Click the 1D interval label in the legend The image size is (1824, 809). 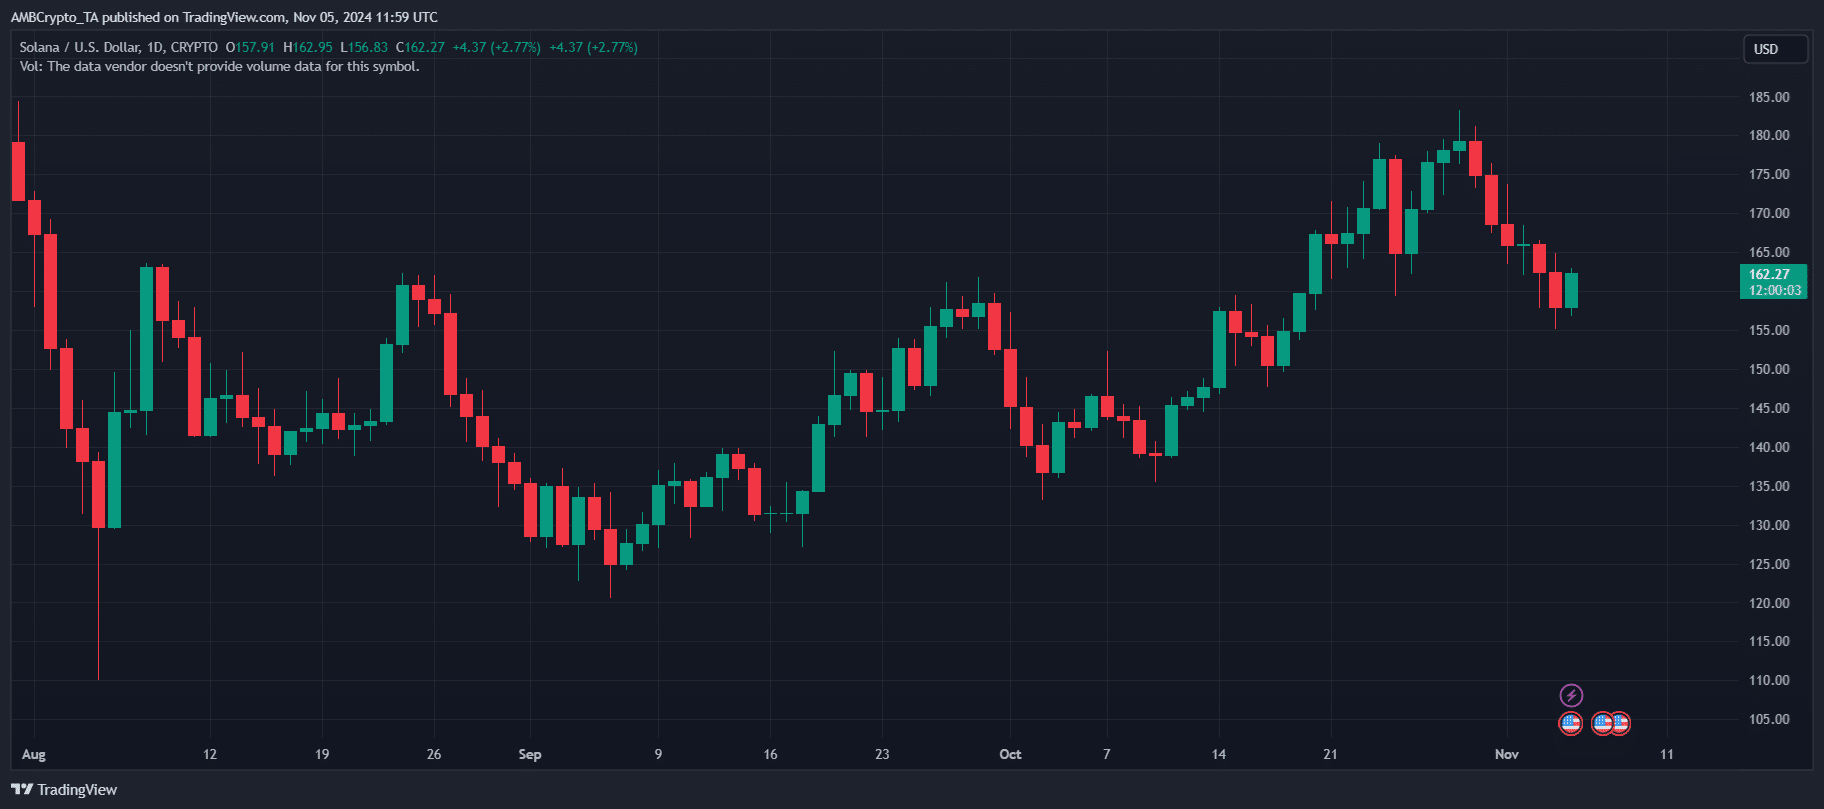155,47
